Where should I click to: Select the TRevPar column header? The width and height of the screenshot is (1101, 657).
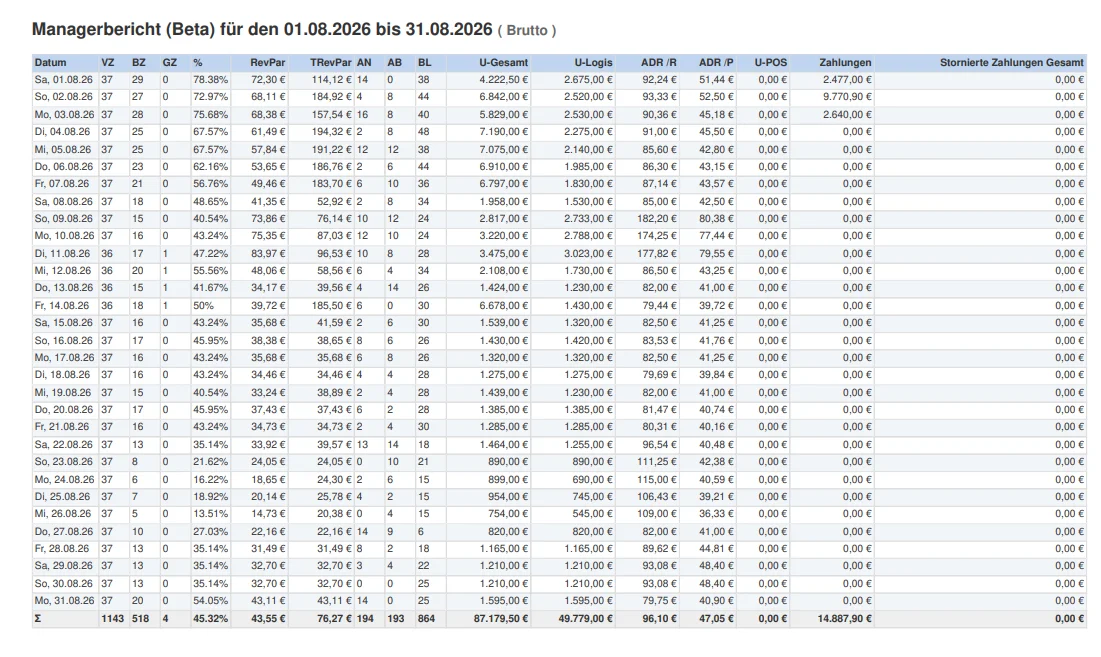pyautogui.click(x=331, y=62)
